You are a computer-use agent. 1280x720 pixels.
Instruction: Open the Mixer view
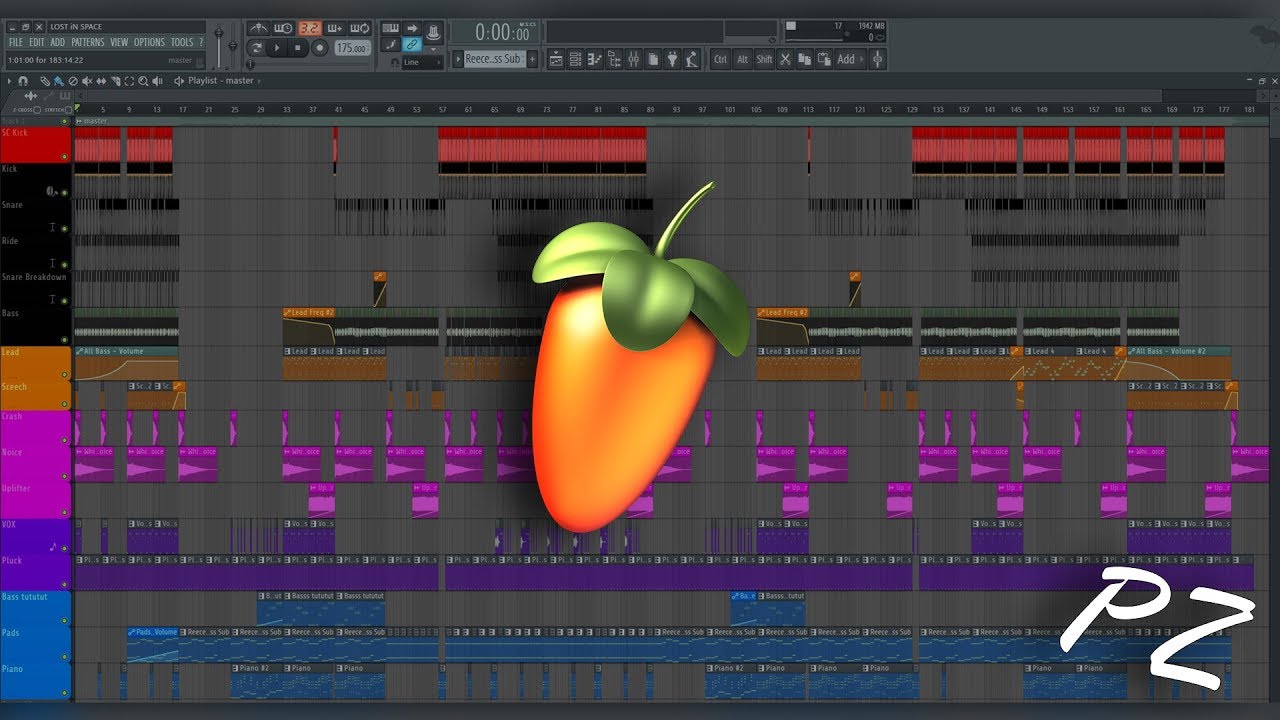point(633,59)
